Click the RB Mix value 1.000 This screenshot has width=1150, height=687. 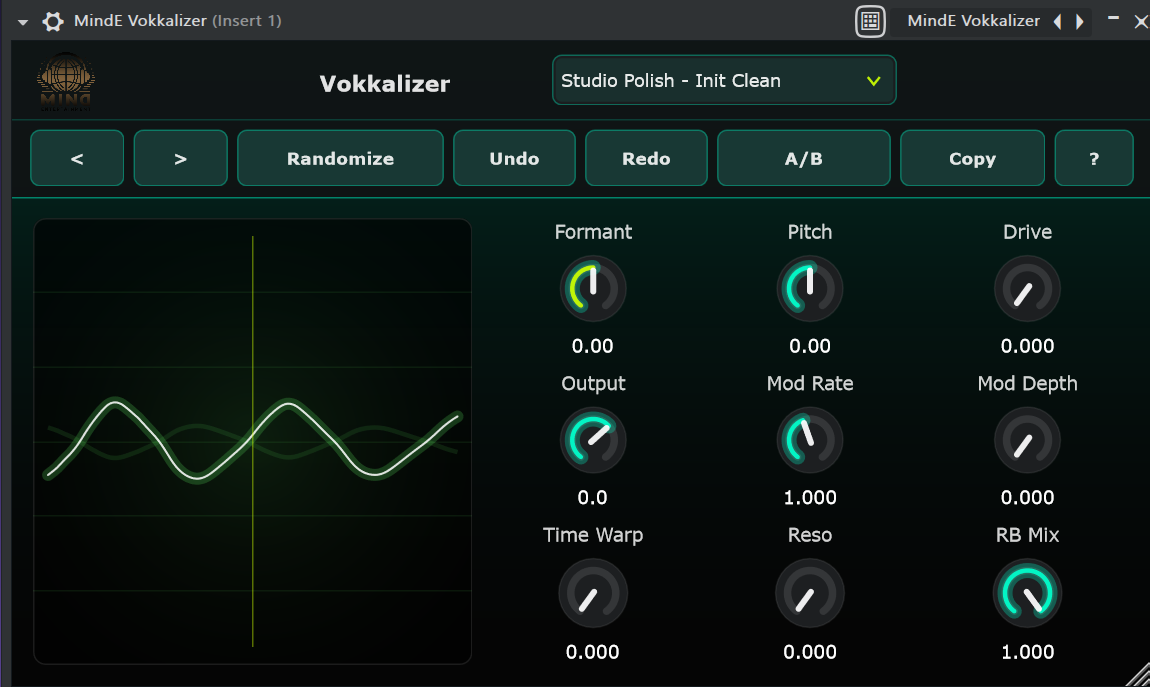pyautogui.click(x=1028, y=652)
